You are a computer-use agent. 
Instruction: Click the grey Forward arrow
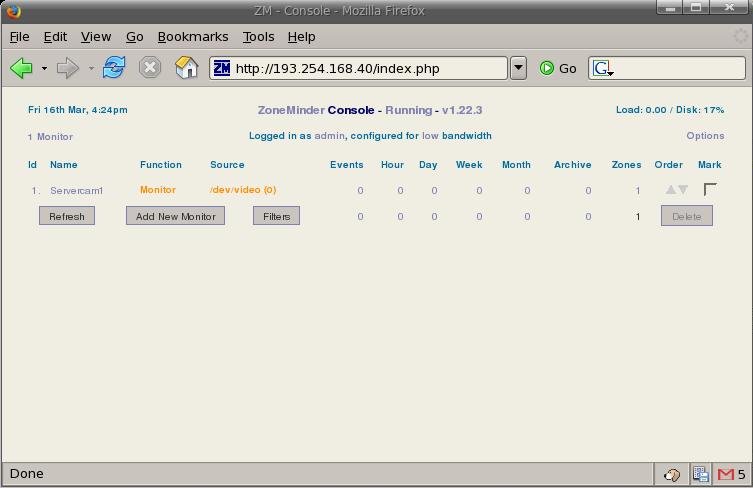click(67, 68)
